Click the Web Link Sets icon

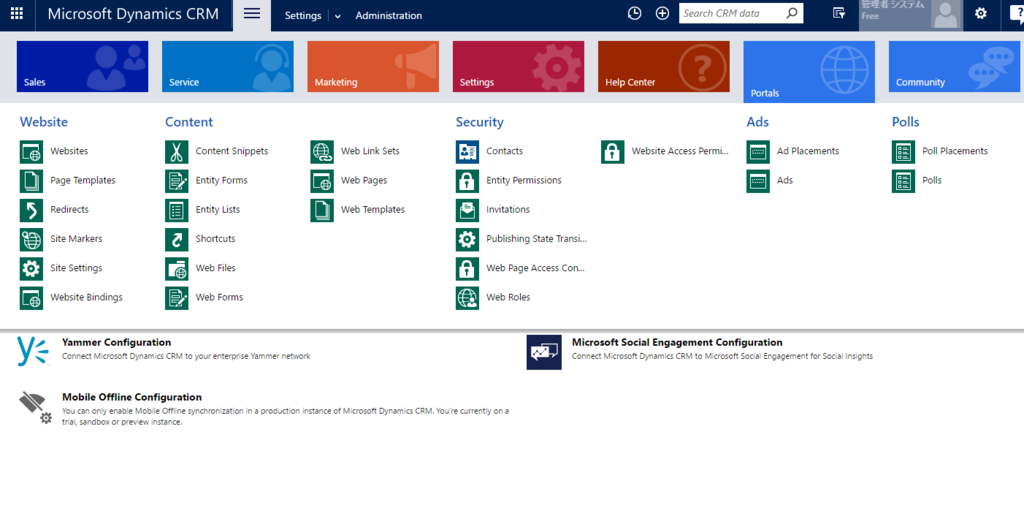[x=322, y=151]
